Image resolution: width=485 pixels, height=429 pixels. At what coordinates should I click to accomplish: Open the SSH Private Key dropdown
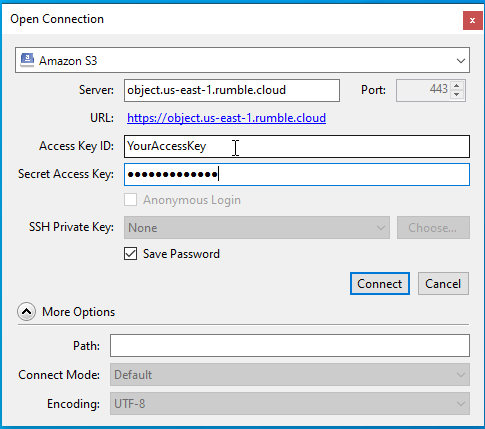pos(257,228)
